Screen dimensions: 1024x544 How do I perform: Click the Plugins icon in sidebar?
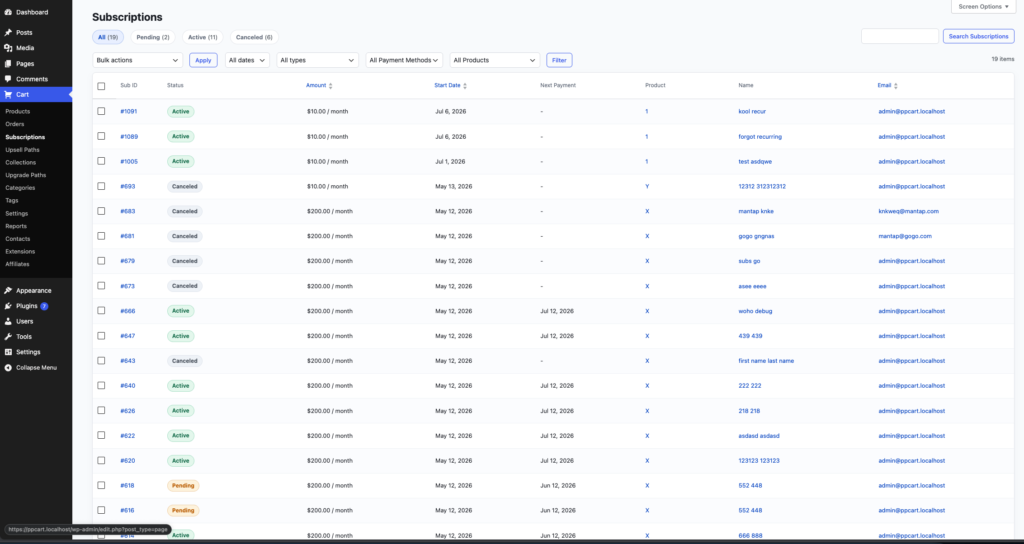8,306
